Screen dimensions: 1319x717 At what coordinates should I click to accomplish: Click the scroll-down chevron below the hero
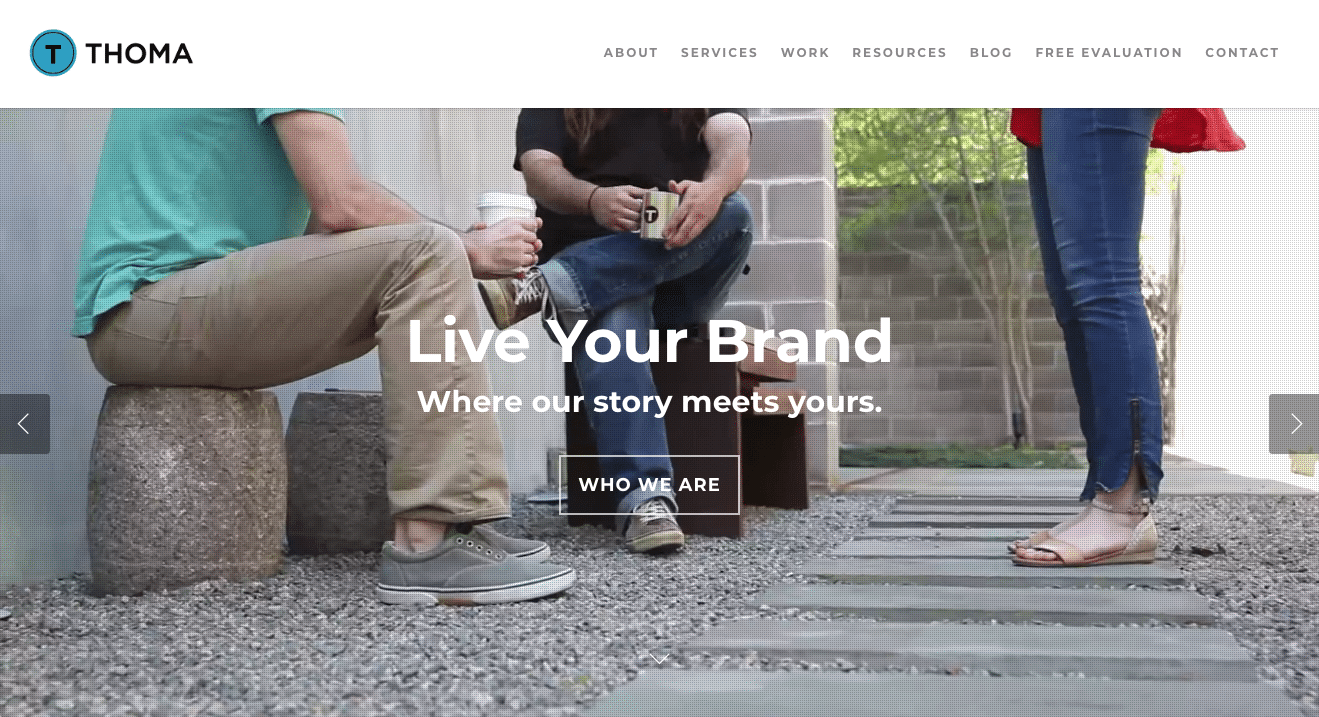tap(659, 657)
